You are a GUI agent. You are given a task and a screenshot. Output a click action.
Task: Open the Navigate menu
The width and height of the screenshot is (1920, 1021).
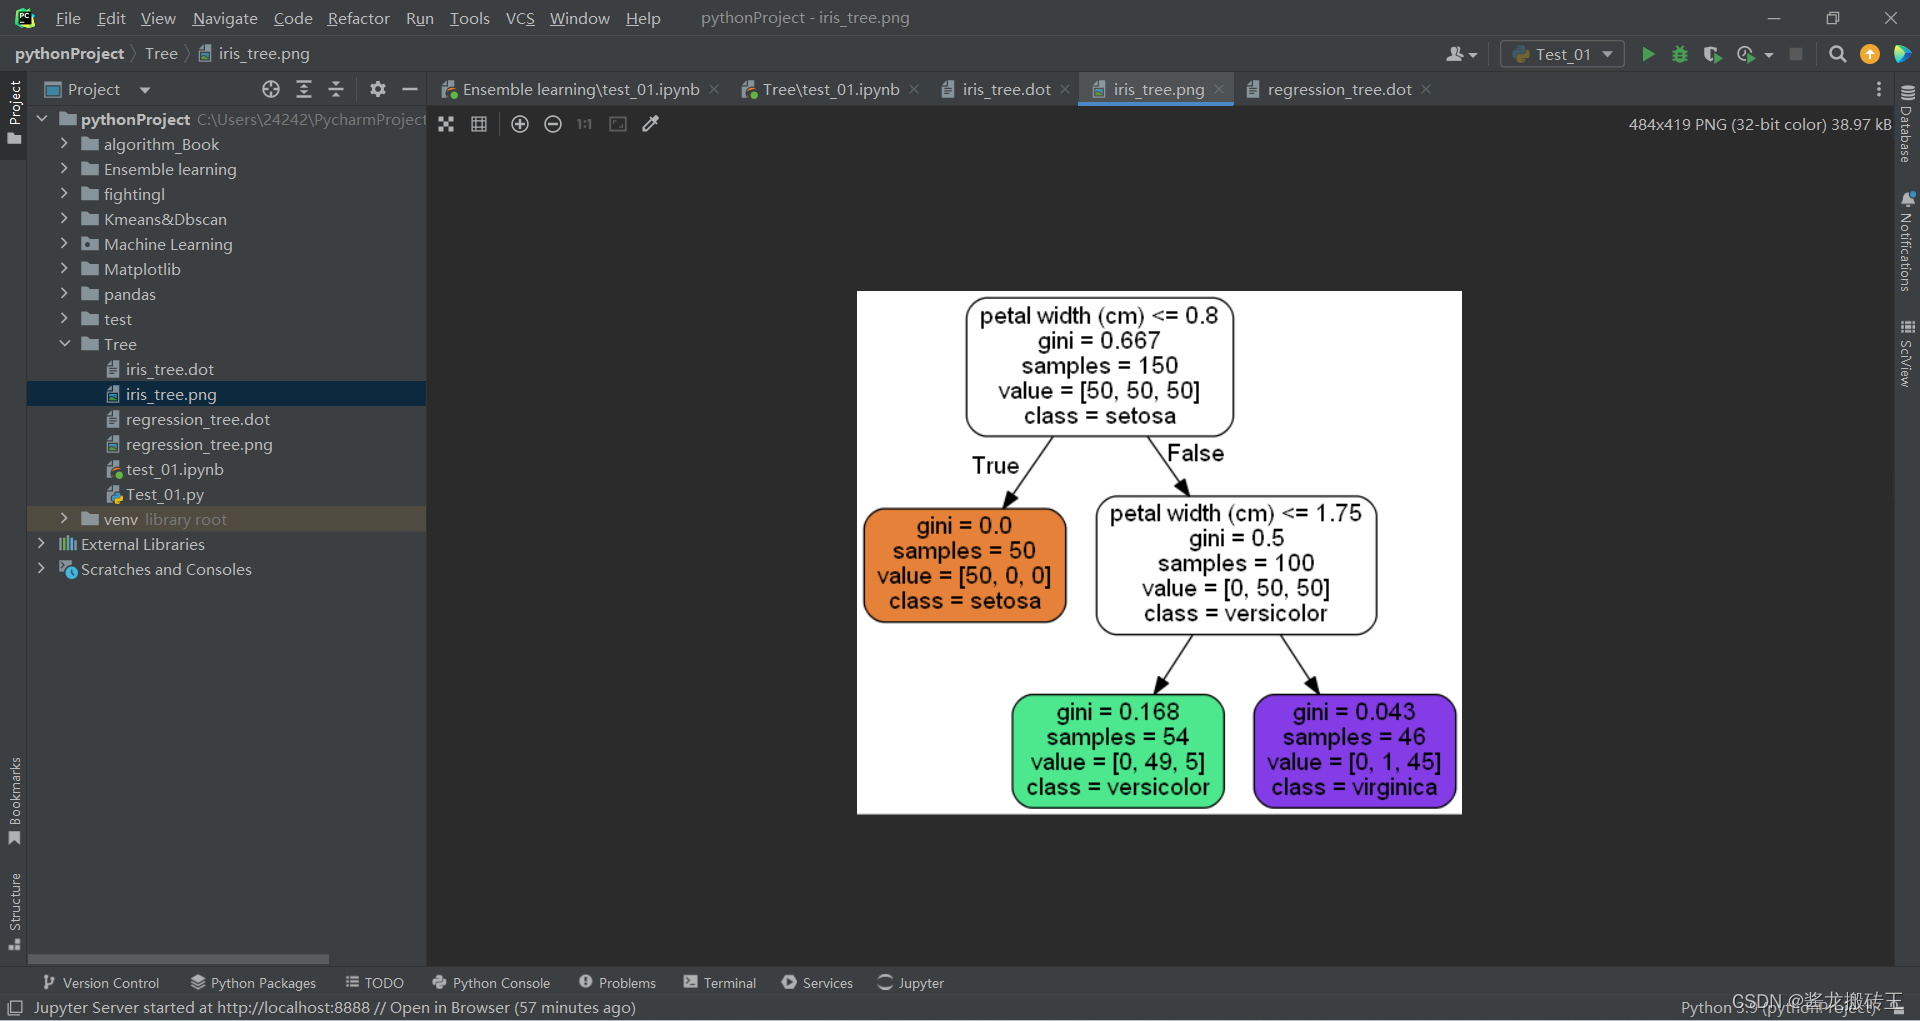pos(223,18)
